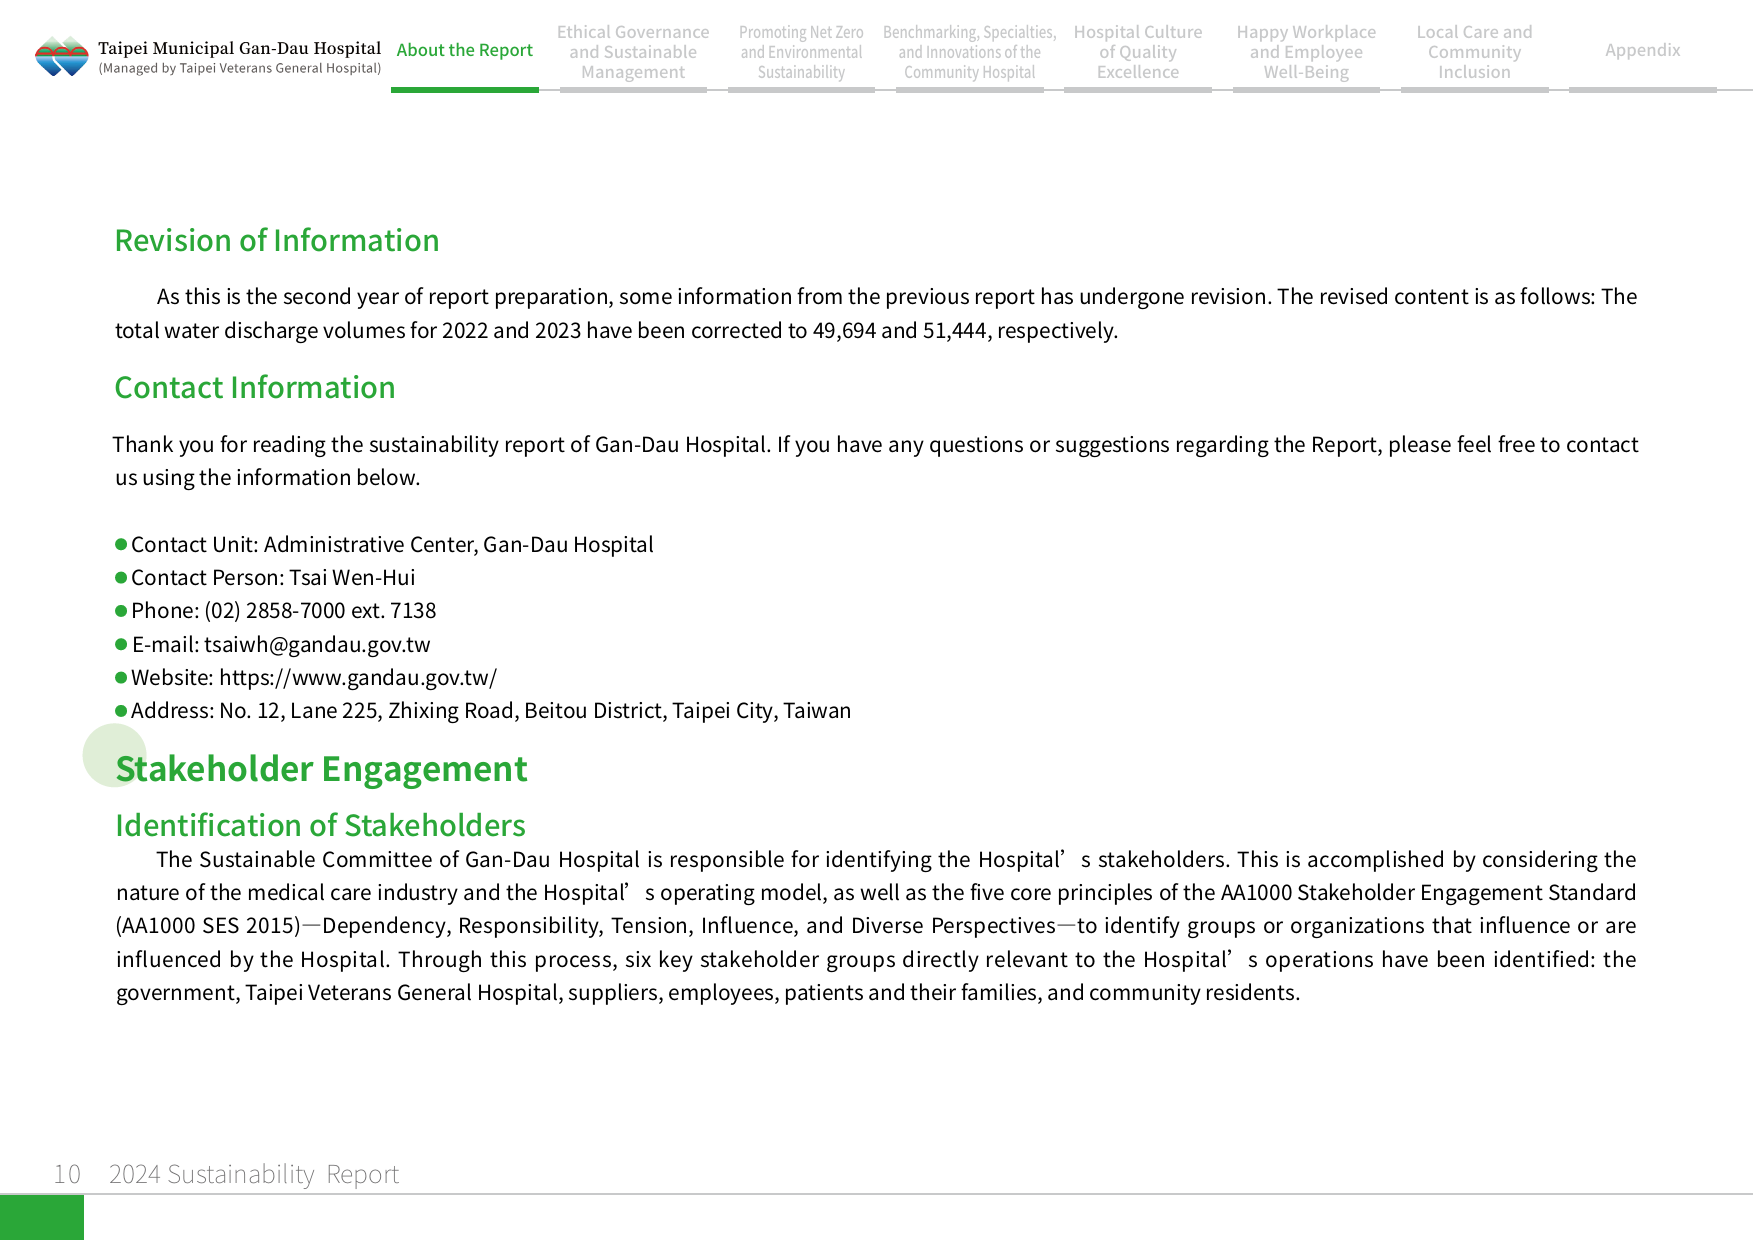
Task: Open Happy Workplace and Employee Well-Being tab
Action: (x=1306, y=52)
